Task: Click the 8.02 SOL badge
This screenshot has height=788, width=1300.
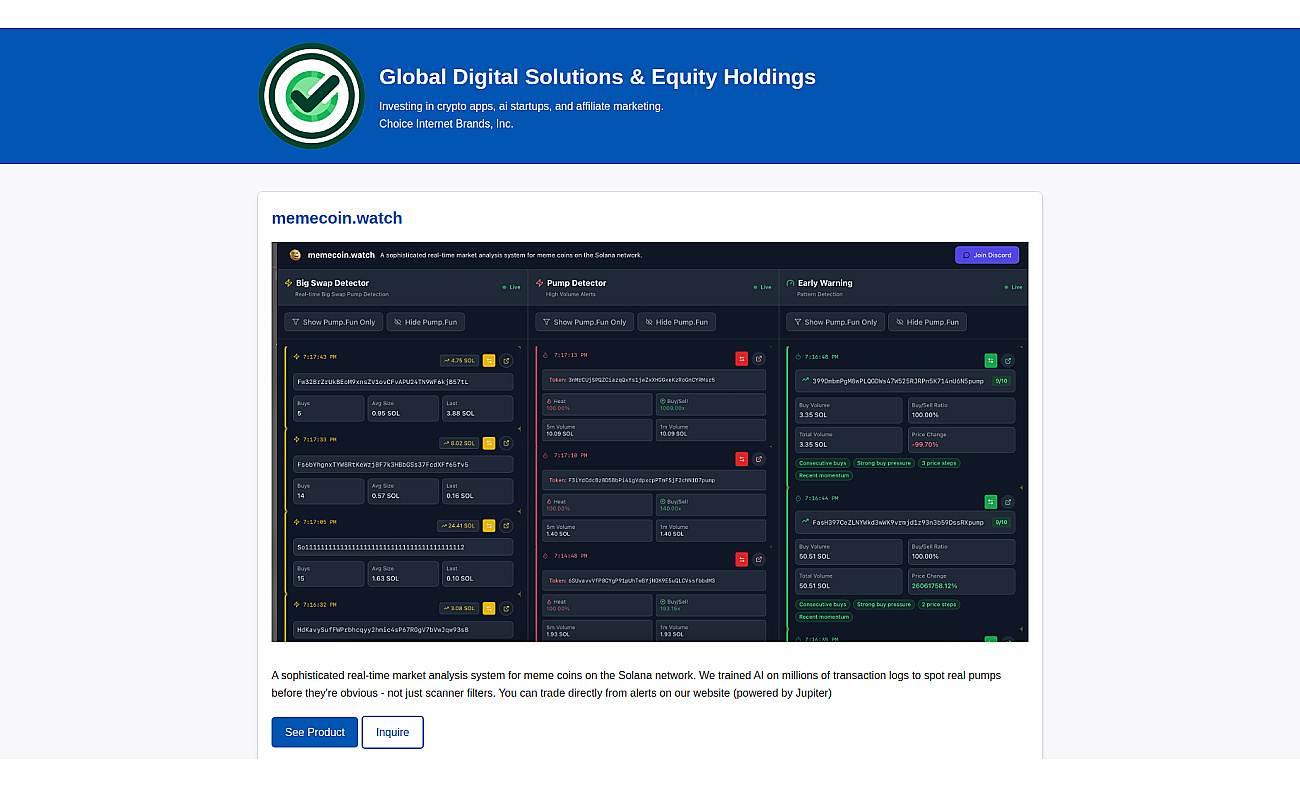Action: [459, 443]
